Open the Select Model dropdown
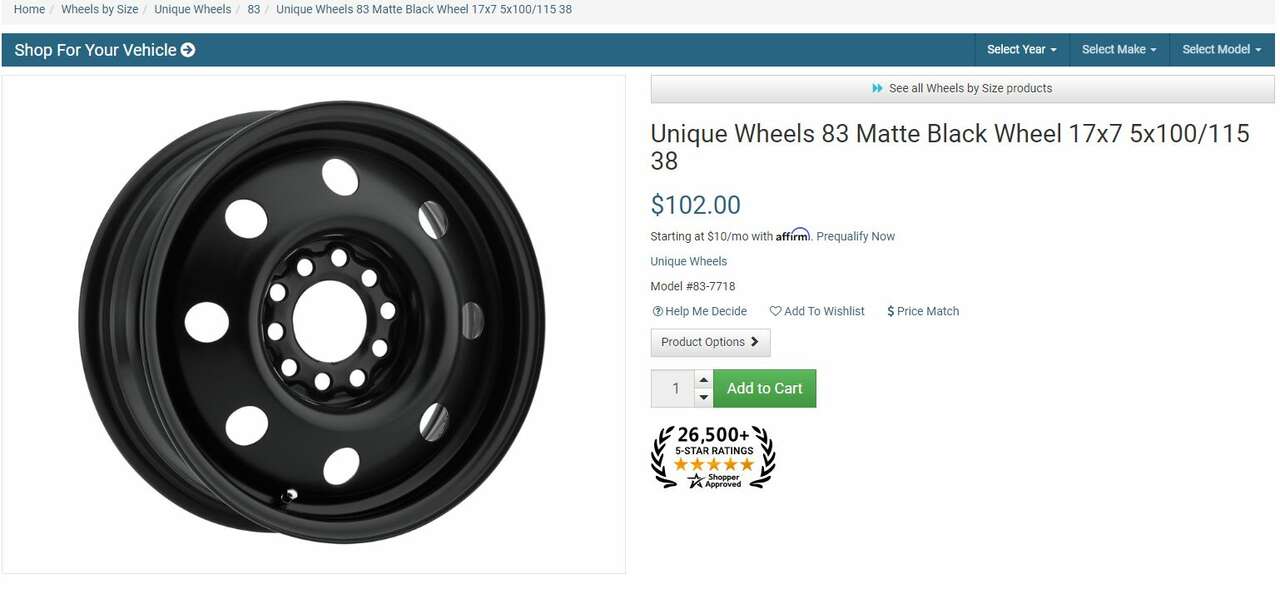The height and width of the screenshot is (589, 1280). (x=1221, y=50)
